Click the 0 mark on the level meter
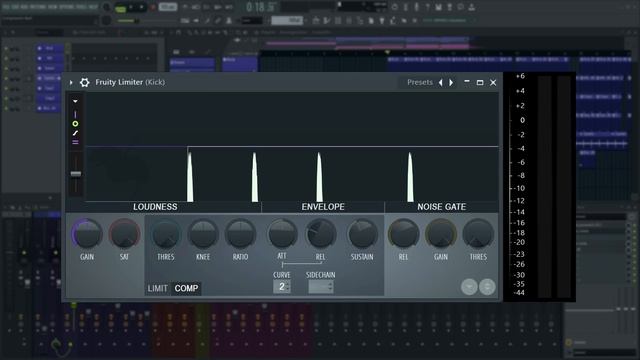 [522, 120]
